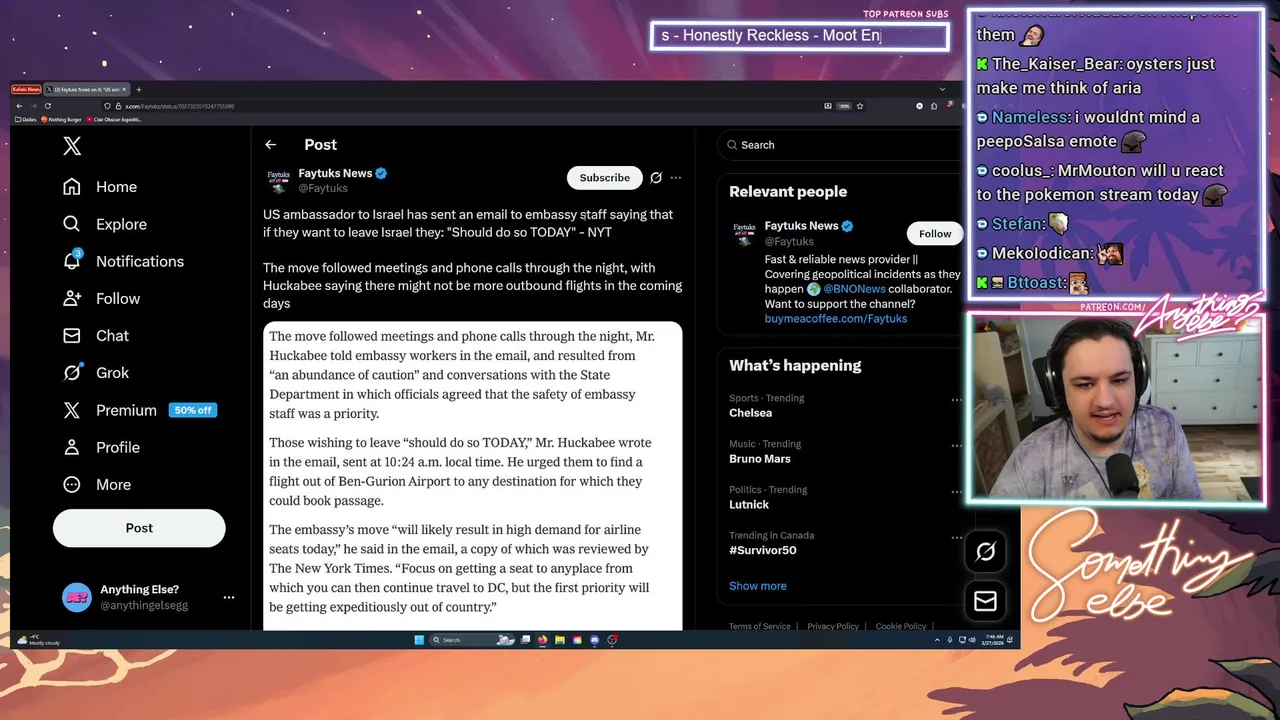Click the Subscribe button on the post
The height and width of the screenshot is (720, 1280).
point(605,178)
